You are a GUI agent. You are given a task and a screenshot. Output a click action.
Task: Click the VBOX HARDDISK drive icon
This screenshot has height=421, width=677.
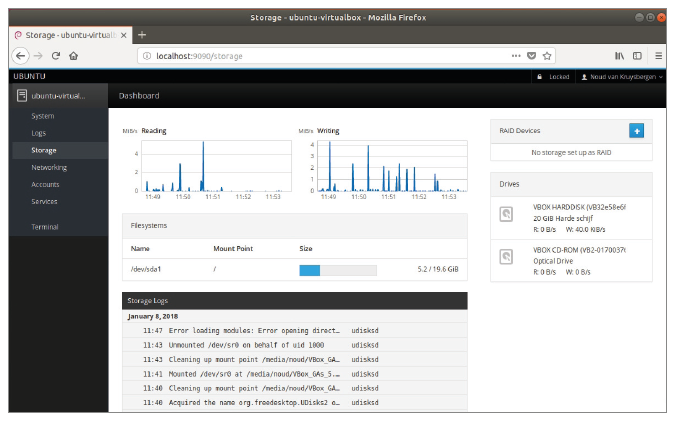(507, 213)
